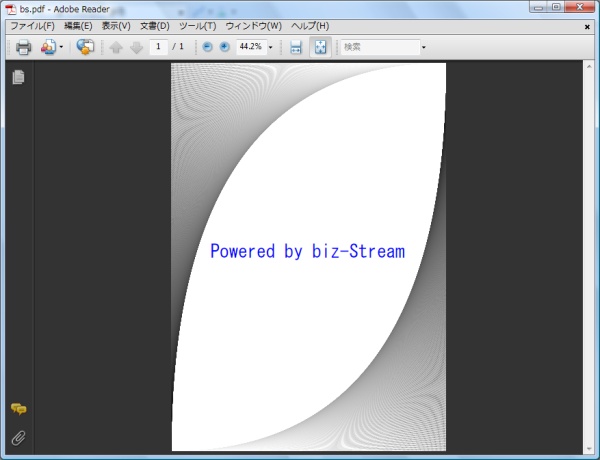Click the page number input field
600x460 pixels.
coord(158,47)
